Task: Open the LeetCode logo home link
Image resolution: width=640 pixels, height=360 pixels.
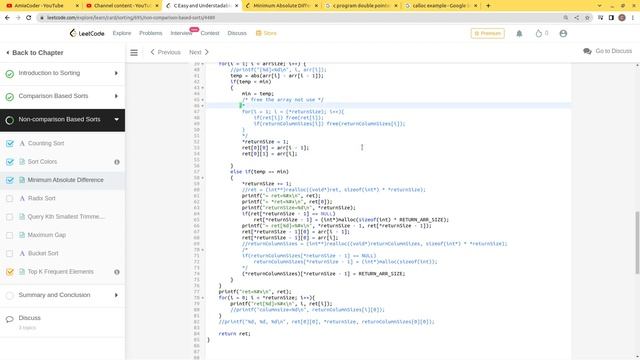Action: click(87, 33)
